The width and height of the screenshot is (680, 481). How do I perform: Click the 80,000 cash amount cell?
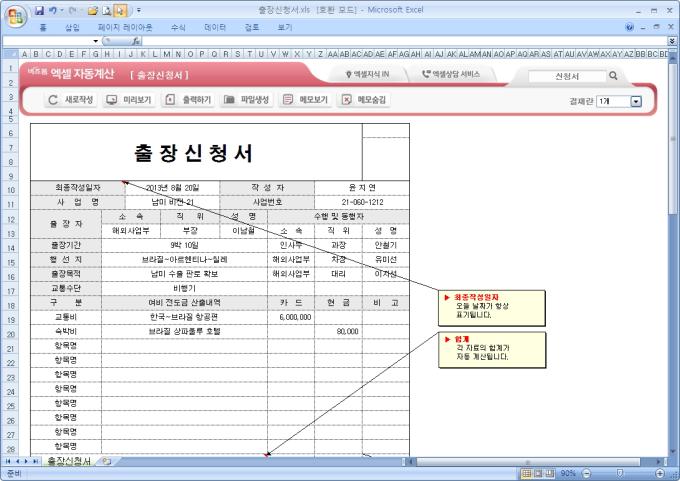338,331
